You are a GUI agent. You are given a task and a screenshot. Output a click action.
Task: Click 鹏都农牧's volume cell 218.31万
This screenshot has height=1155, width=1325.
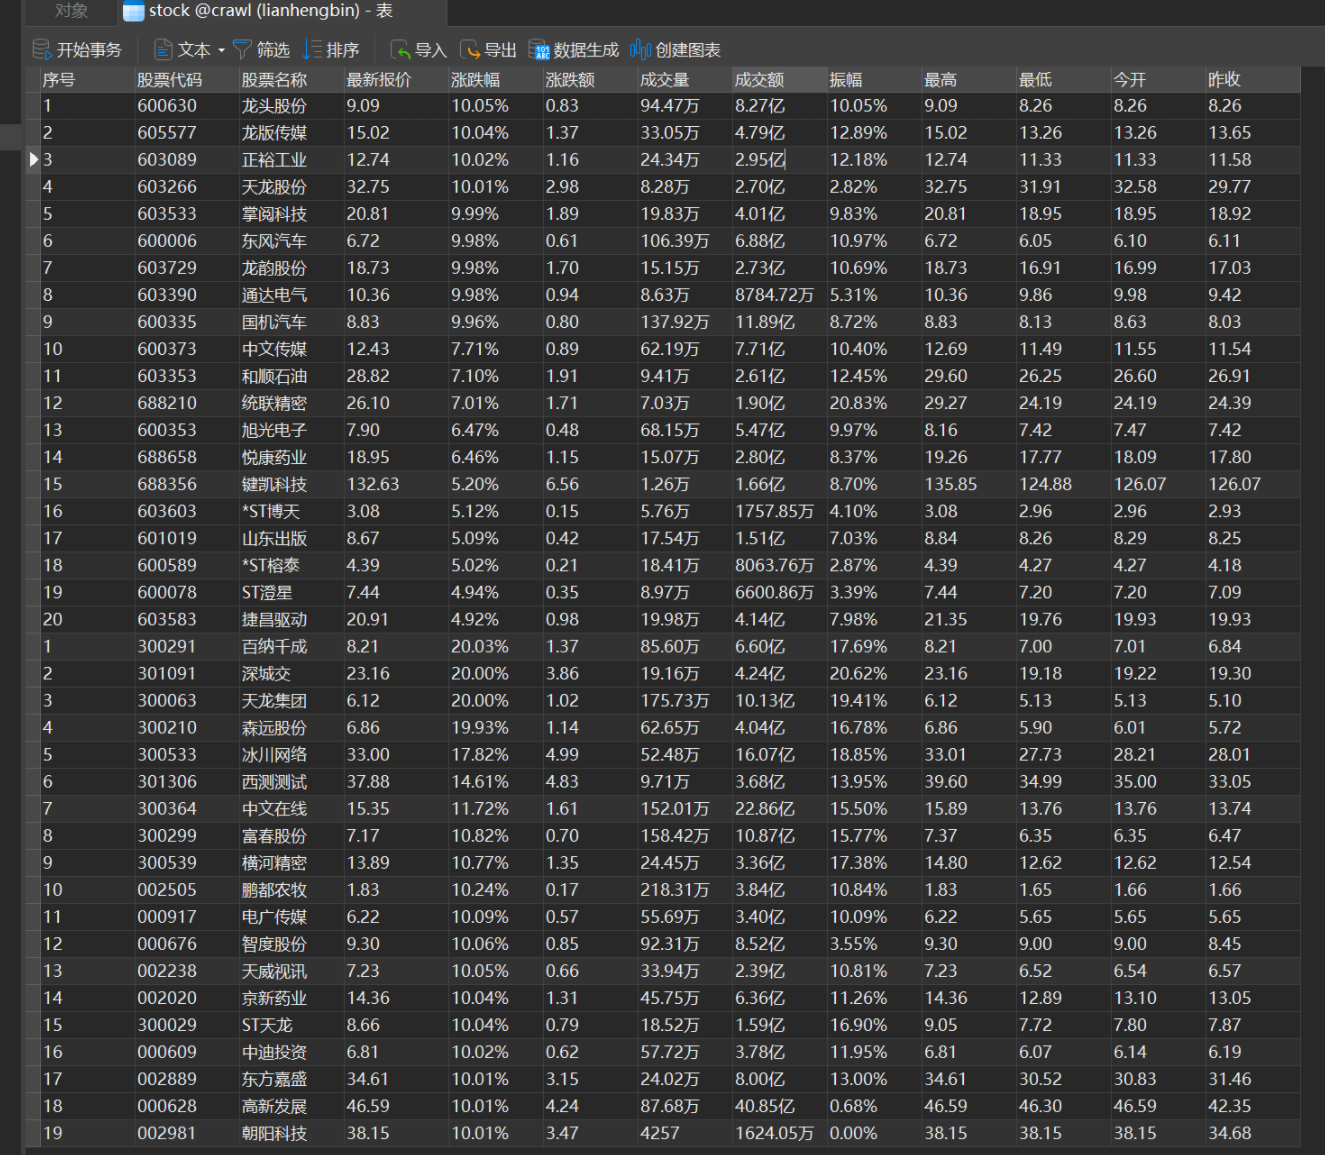pos(685,888)
